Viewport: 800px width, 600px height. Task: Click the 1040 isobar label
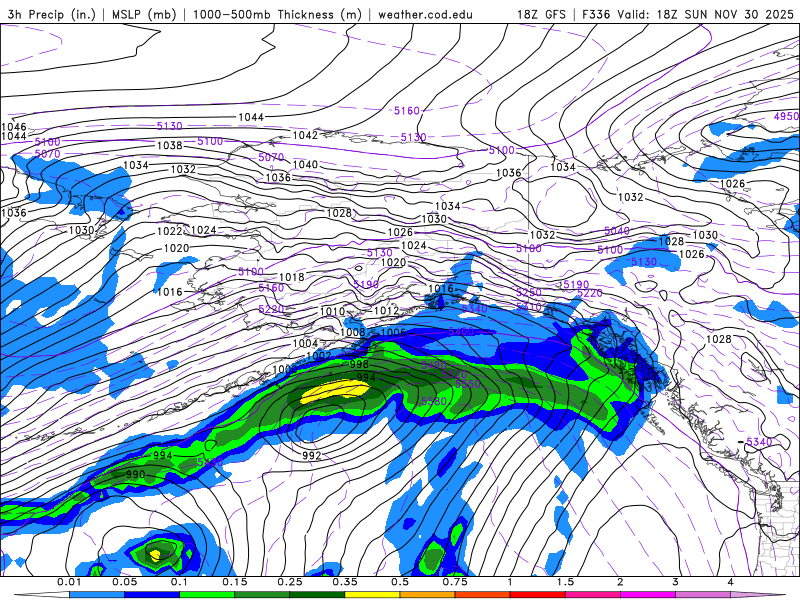coord(305,164)
